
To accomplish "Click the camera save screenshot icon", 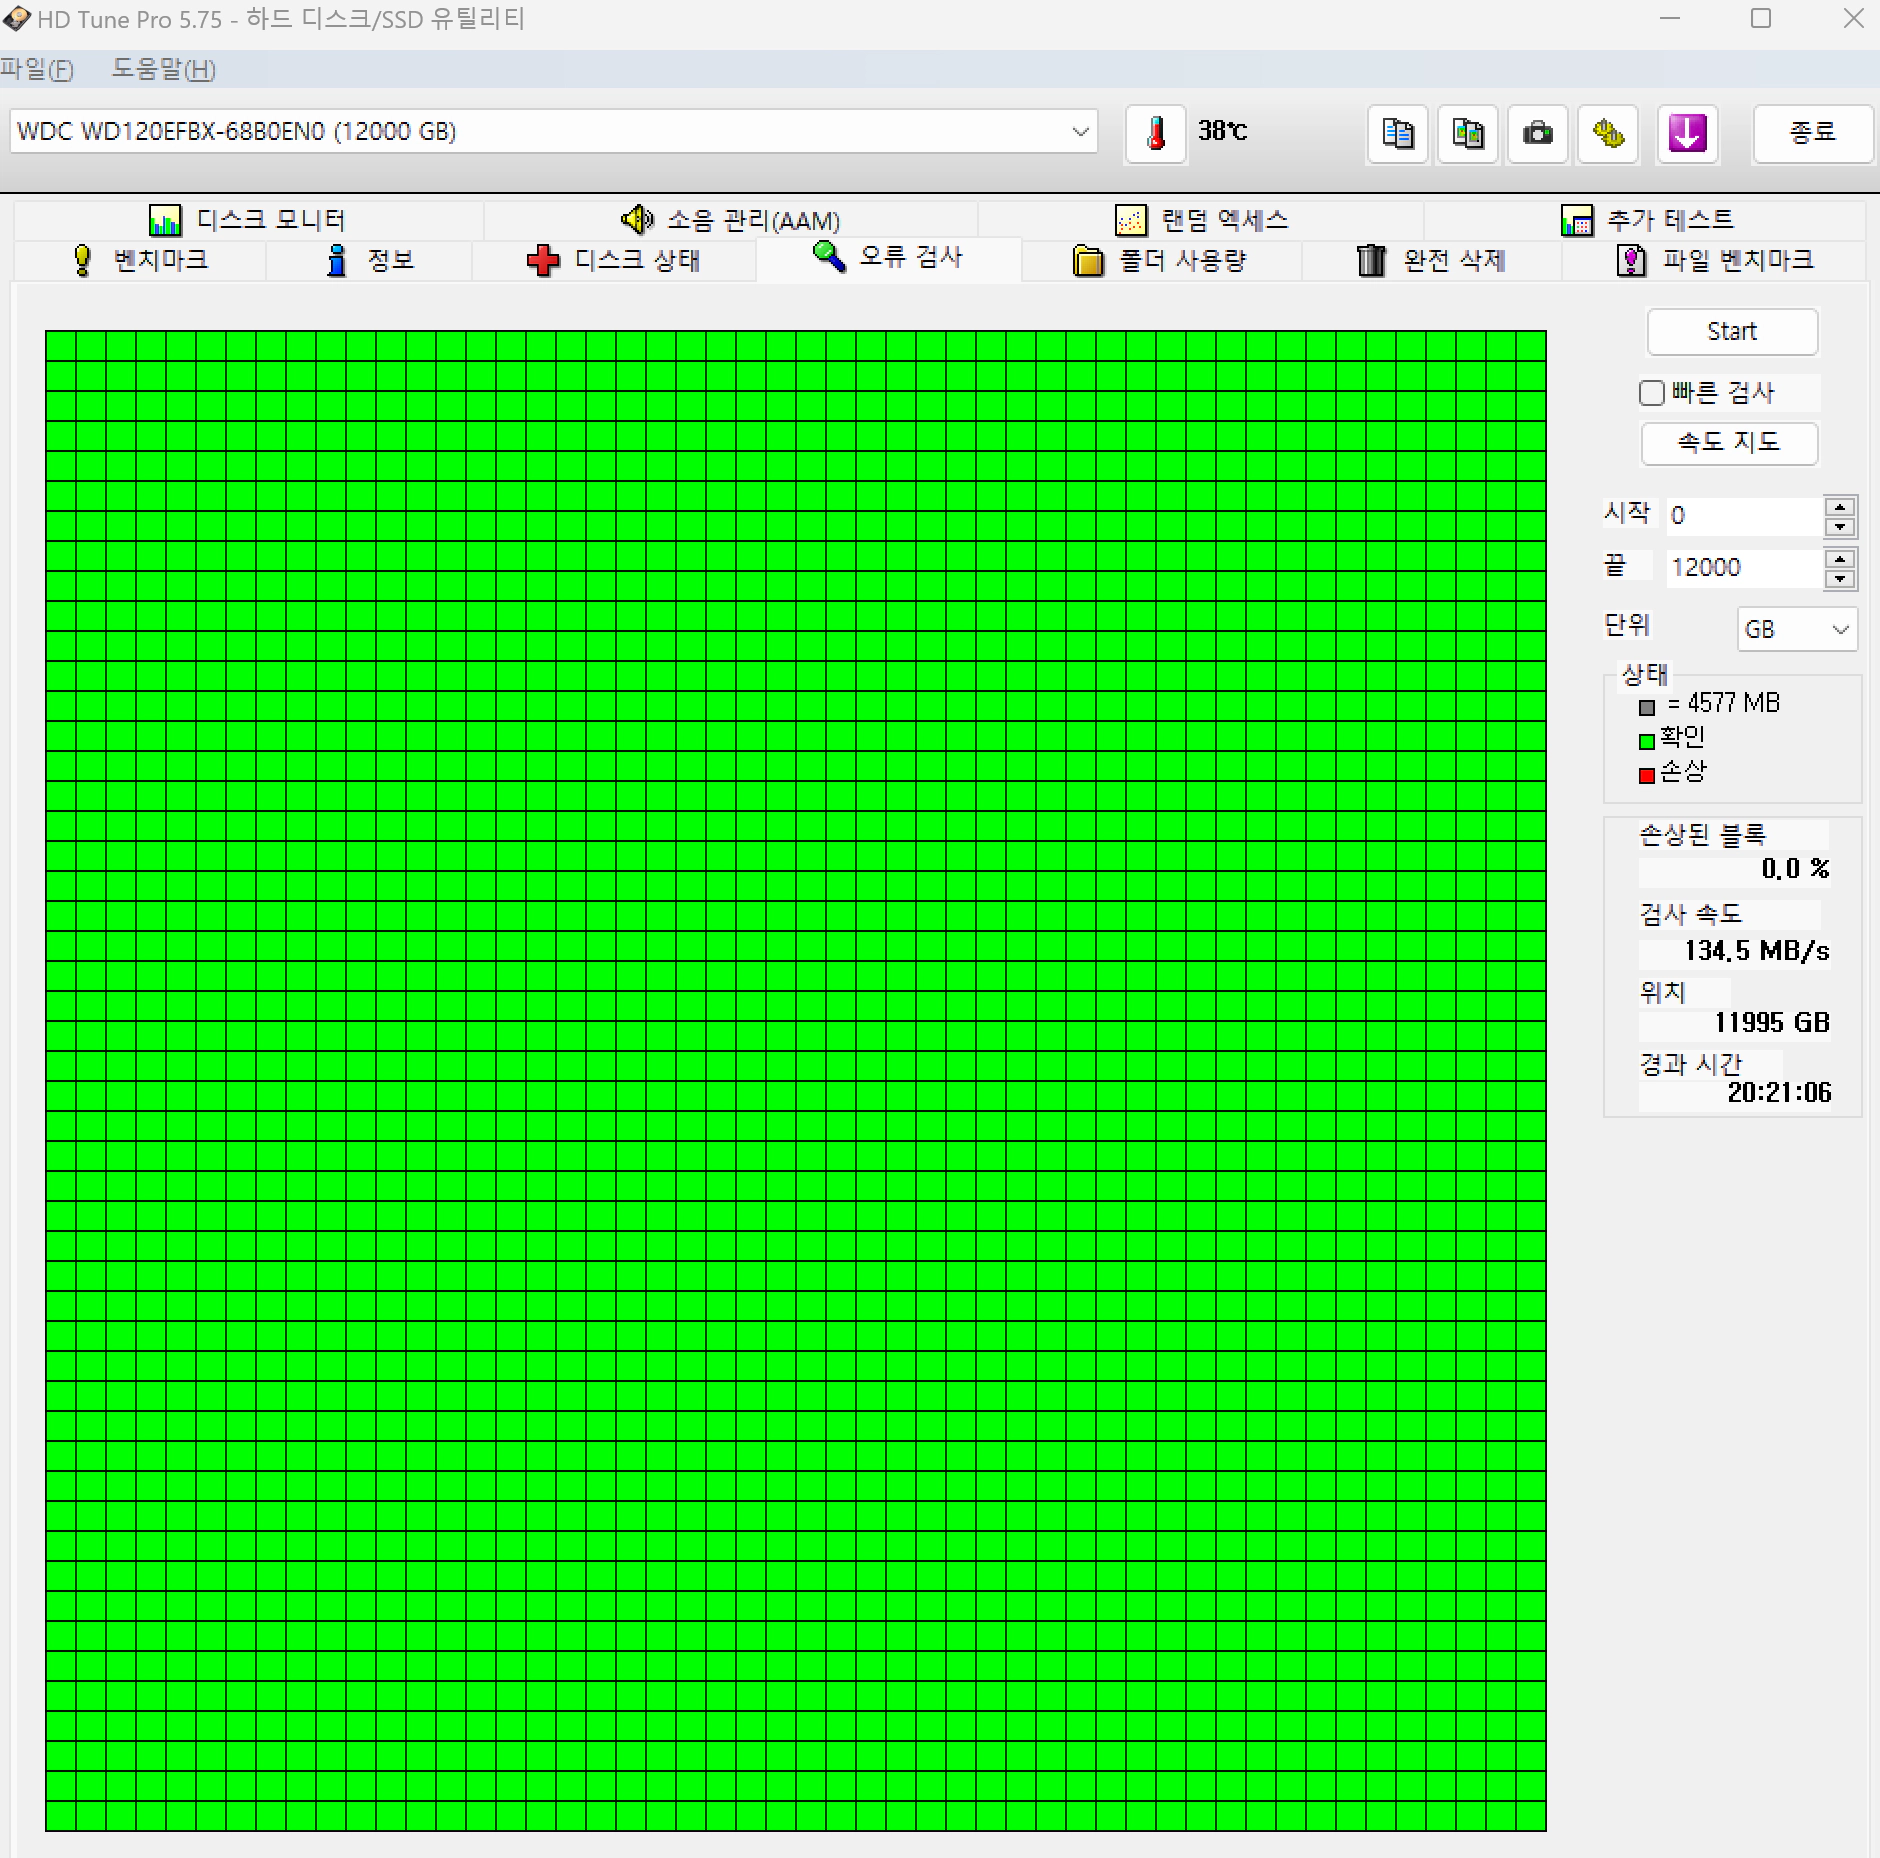I will tap(1537, 133).
